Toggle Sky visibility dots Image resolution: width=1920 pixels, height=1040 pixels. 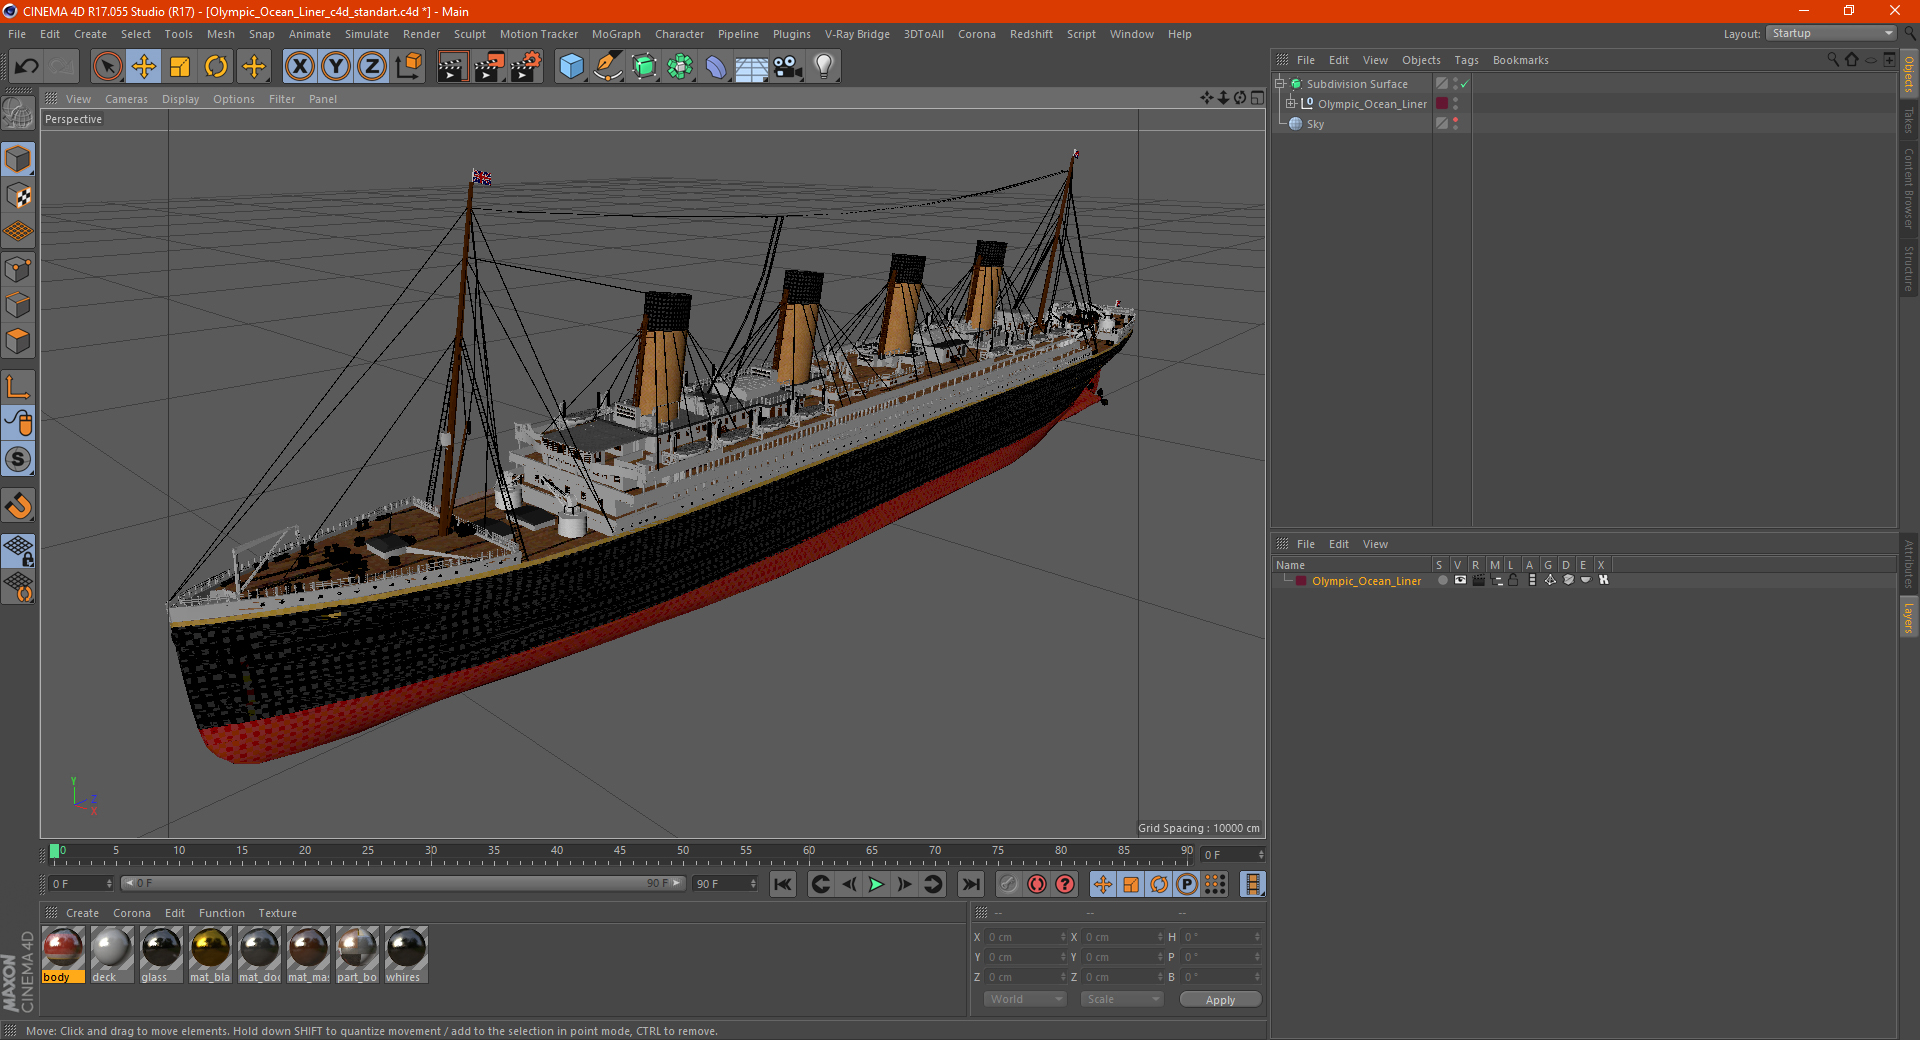coord(1455,124)
